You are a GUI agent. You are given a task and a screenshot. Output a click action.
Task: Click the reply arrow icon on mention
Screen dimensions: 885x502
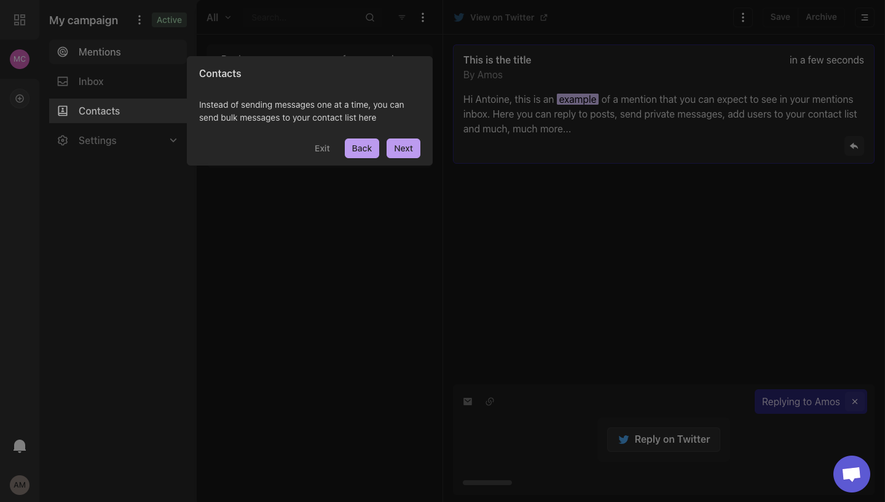click(x=854, y=146)
